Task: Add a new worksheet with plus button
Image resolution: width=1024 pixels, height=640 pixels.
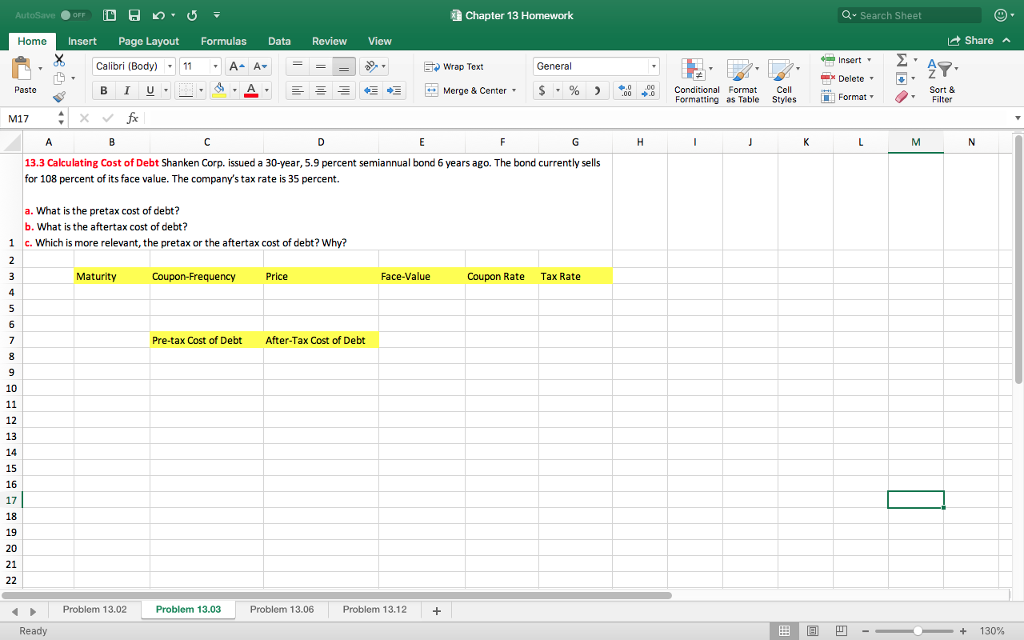Action: coord(435,609)
